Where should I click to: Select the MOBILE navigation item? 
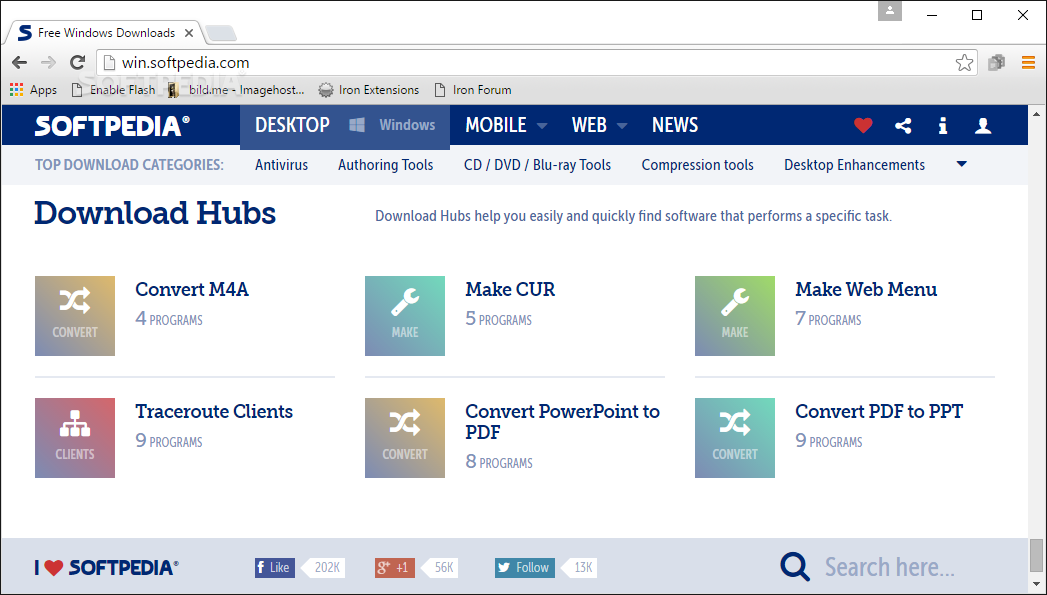pos(496,125)
